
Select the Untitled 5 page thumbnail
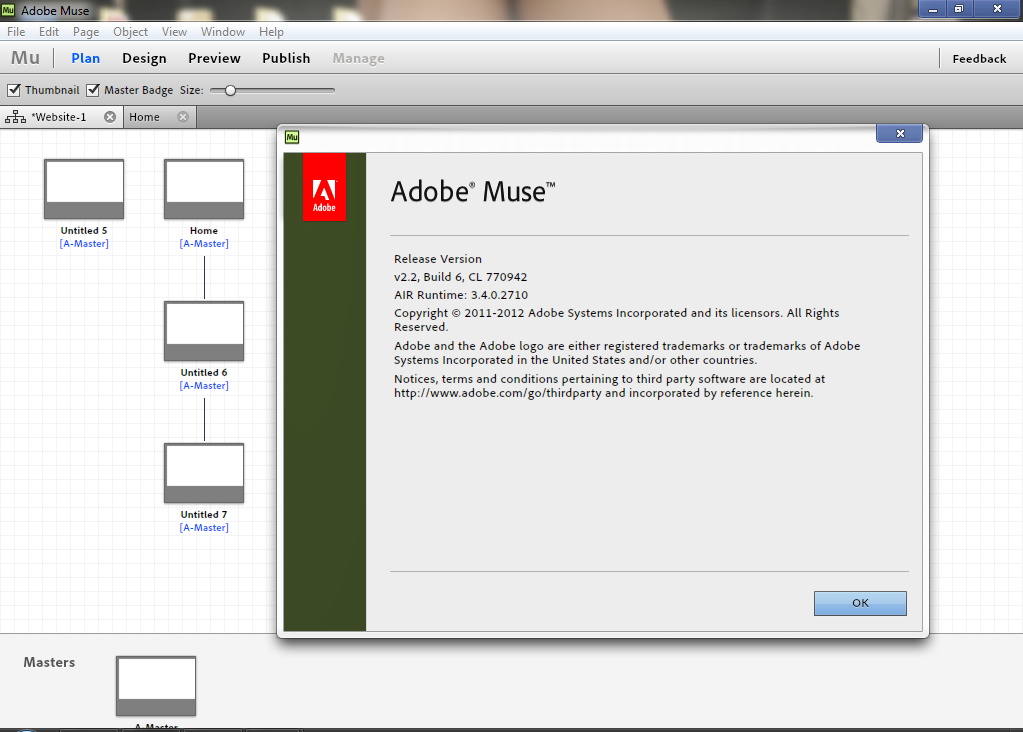(84, 189)
